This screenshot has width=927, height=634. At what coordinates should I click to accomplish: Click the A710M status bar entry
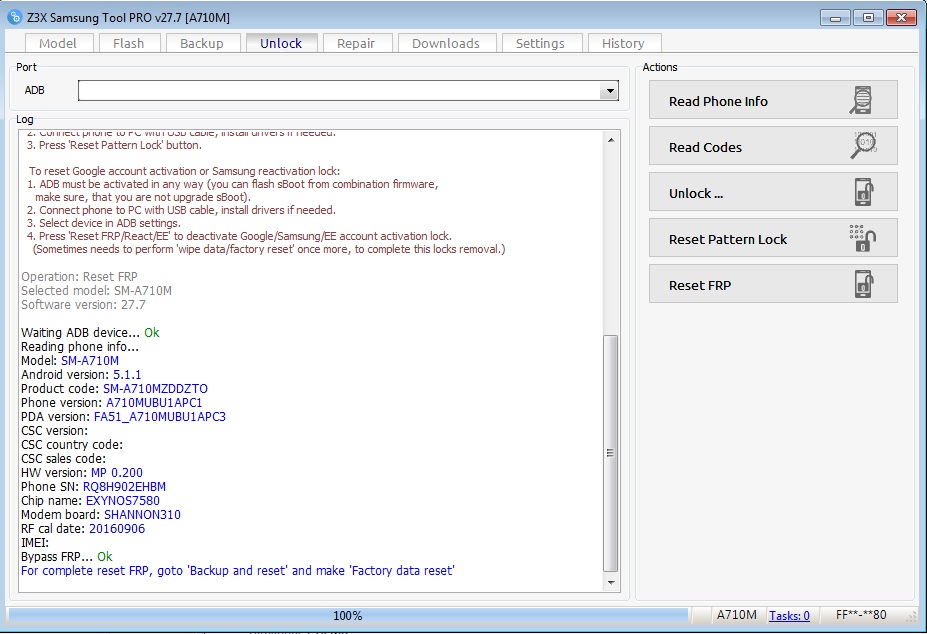737,615
